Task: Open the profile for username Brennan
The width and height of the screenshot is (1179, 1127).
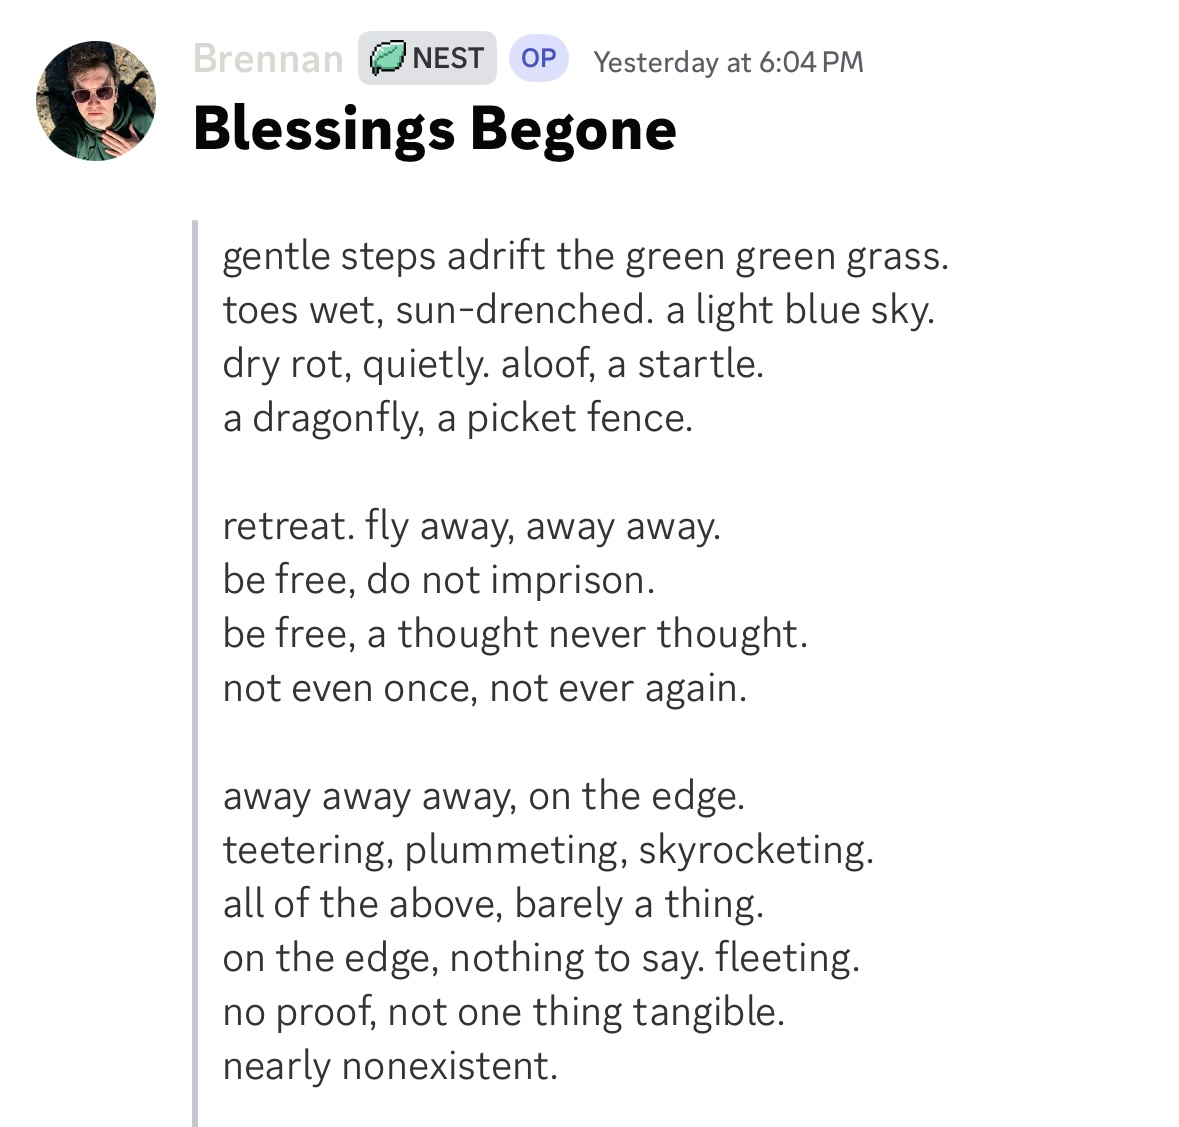Action: (x=268, y=59)
